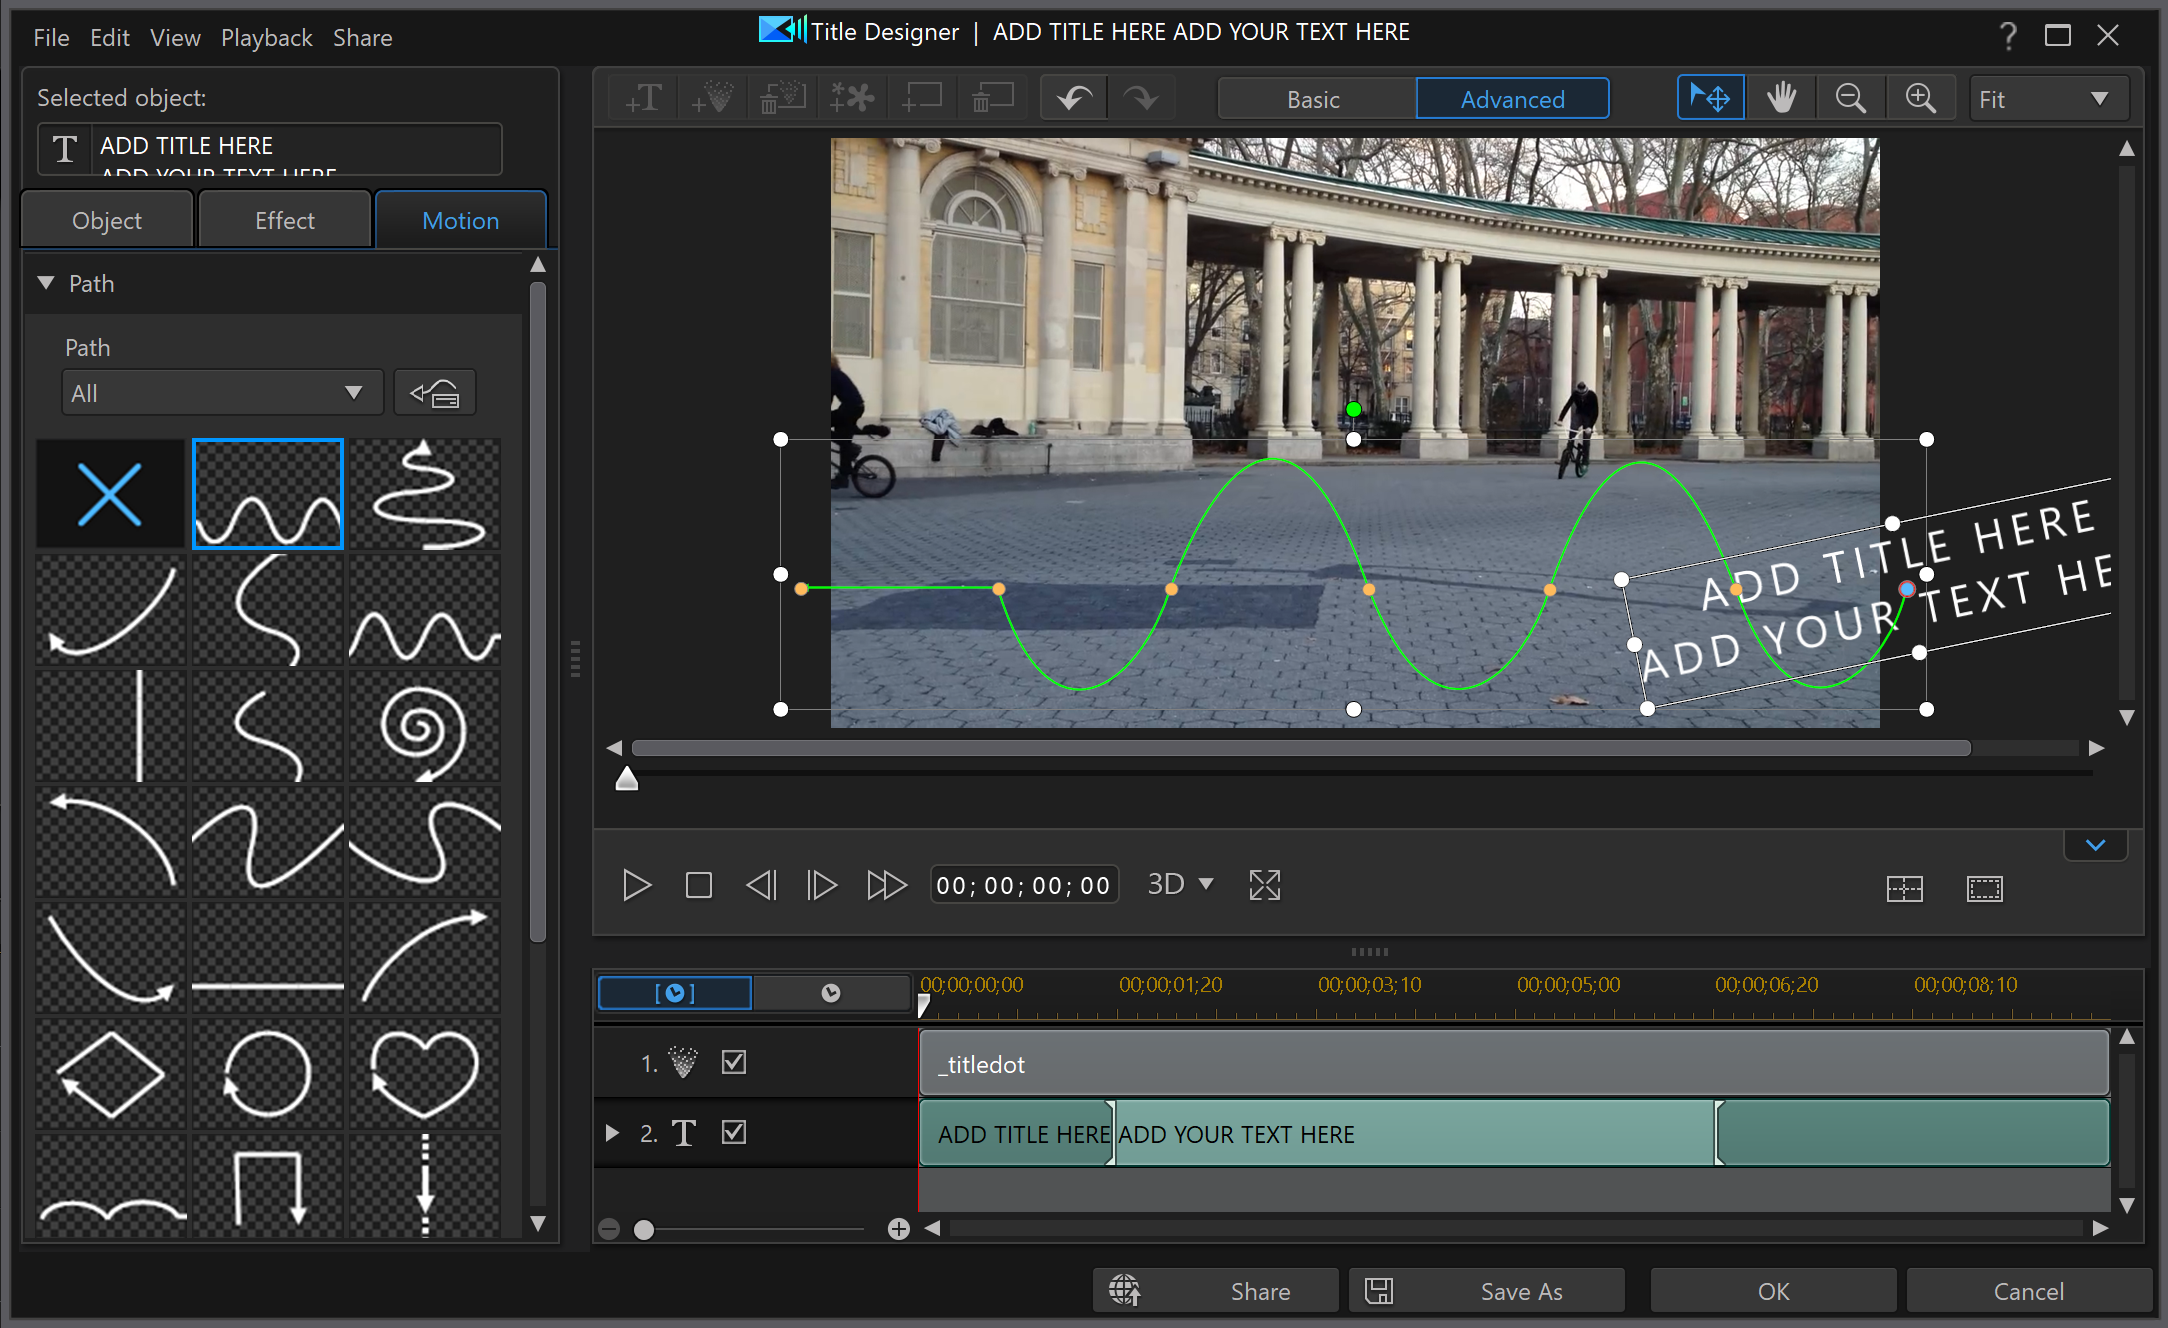Image resolution: width=2168 pixels, height=1328 pixels.
Task: Click the Undo arrow icon
Action: 1073,98
